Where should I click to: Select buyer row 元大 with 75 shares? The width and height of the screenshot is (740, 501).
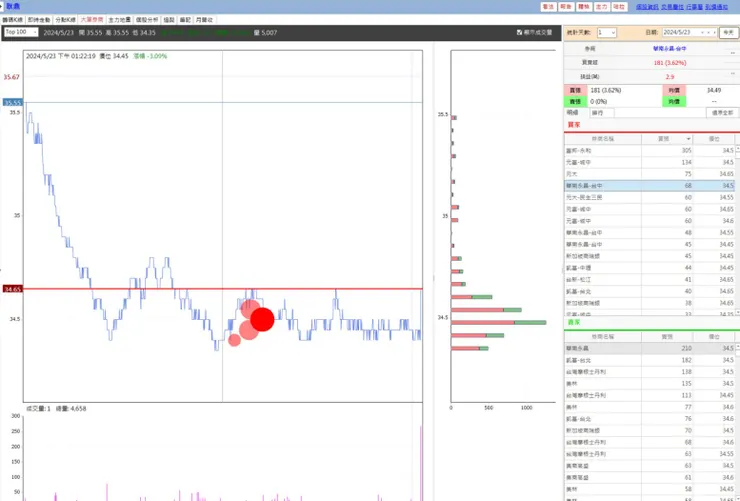click(x=649, y=174)
